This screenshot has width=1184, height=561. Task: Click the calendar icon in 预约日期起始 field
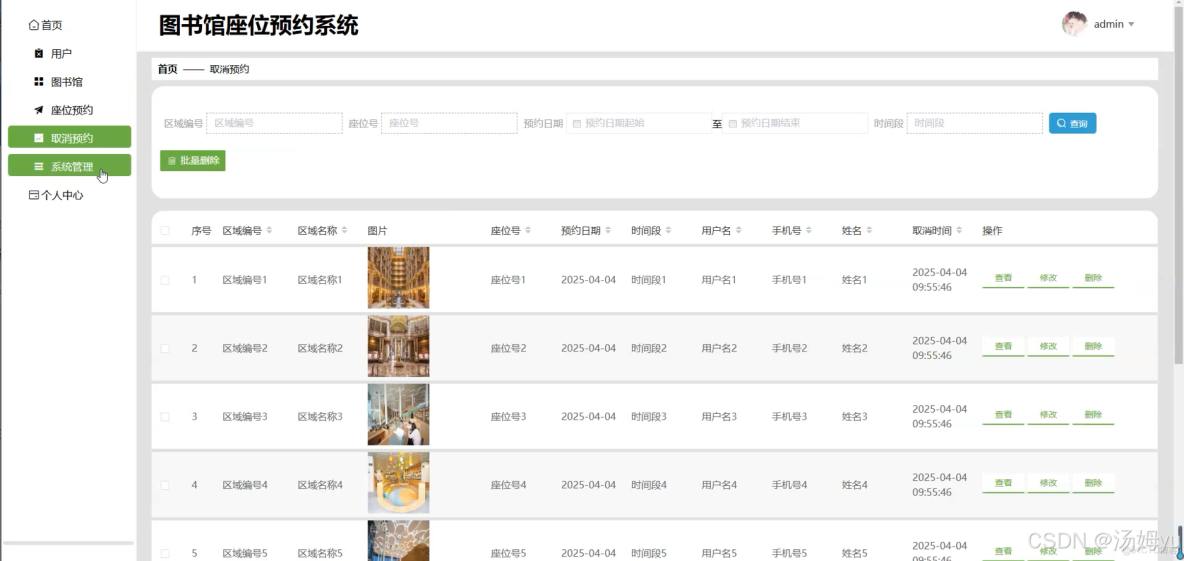(x=577, y=123)
